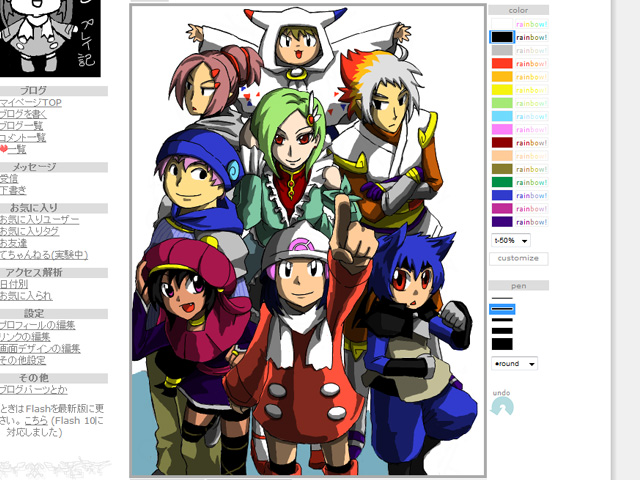Image resolution: width=640 pixels, height=480 pixels.
Task: Pick the red color swatch
Action: click(x=502, y=63)
